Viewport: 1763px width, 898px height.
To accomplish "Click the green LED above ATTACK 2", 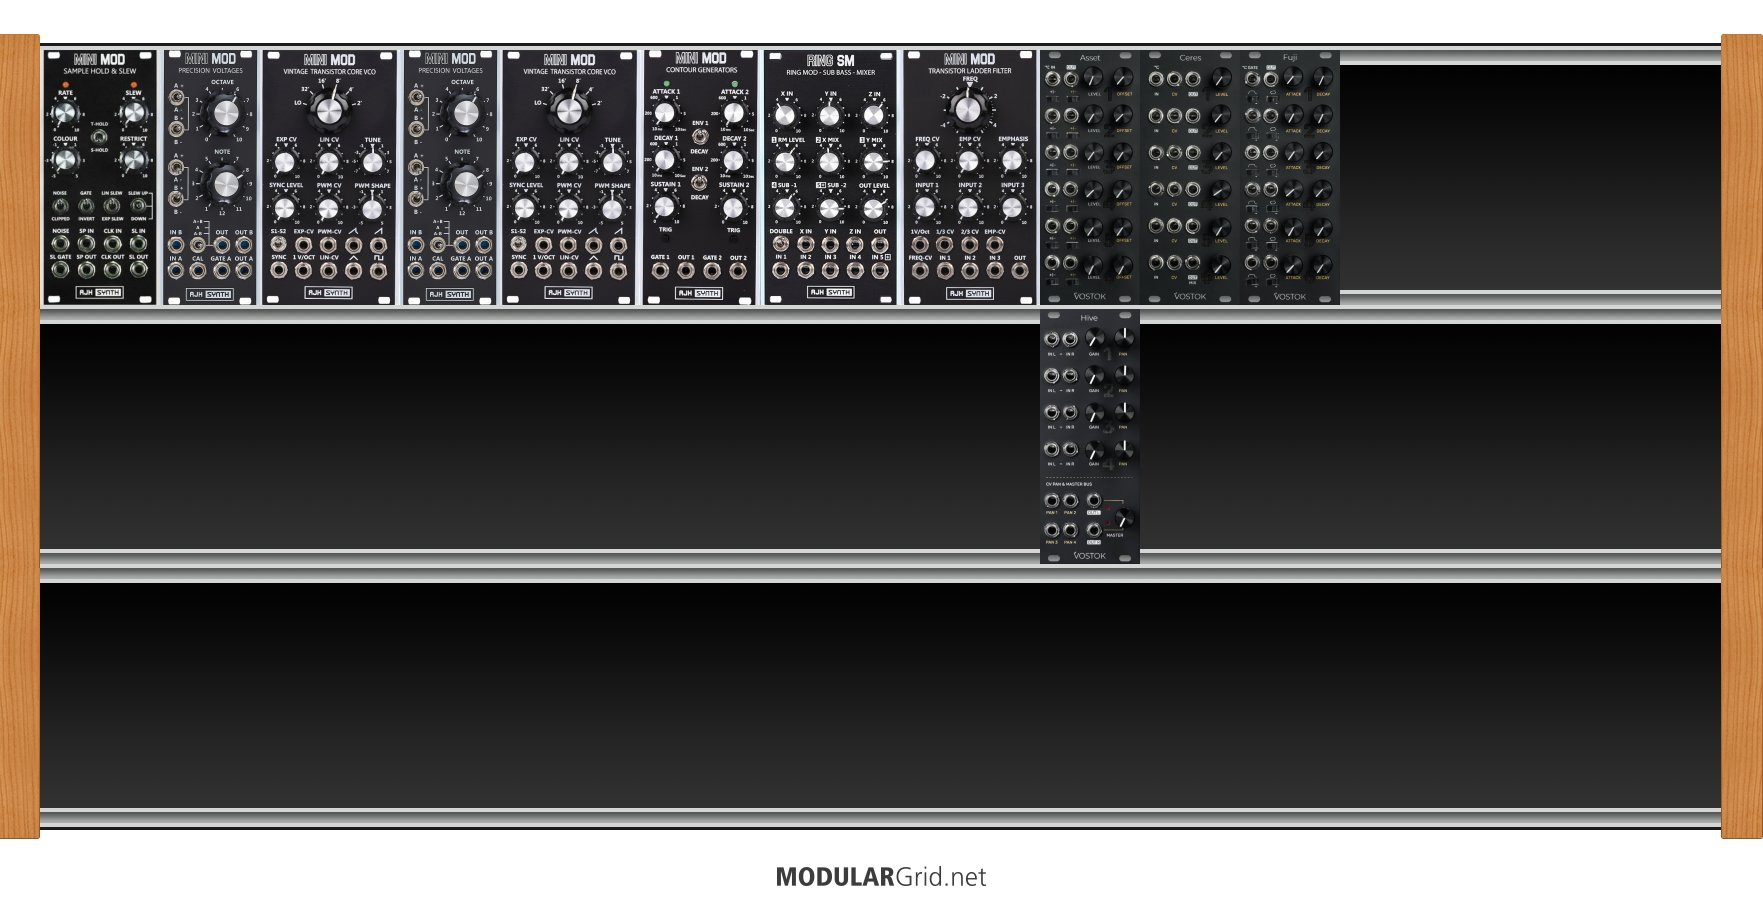I will [734, 84].
